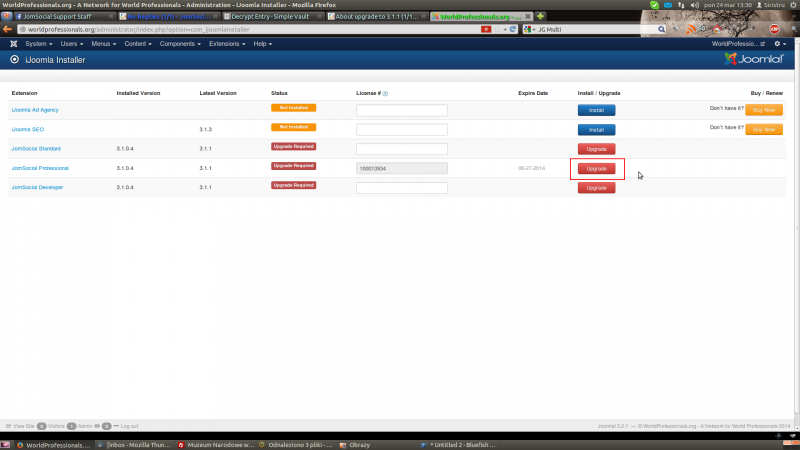Click Buy Now for iJoomla Ad Agency
This screenshot has height=450, width=800.
pyautogui.click(x=764, y=110)
